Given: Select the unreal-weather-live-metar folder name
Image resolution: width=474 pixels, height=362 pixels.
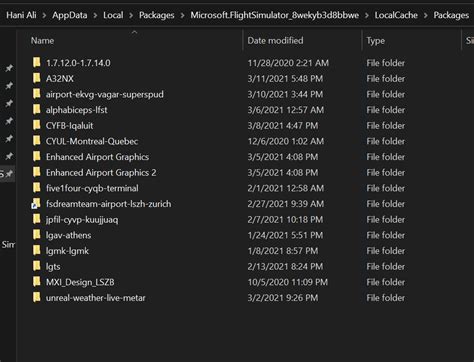Looking at the screenshot, I should pyautogui.click(x=96, y=298).
